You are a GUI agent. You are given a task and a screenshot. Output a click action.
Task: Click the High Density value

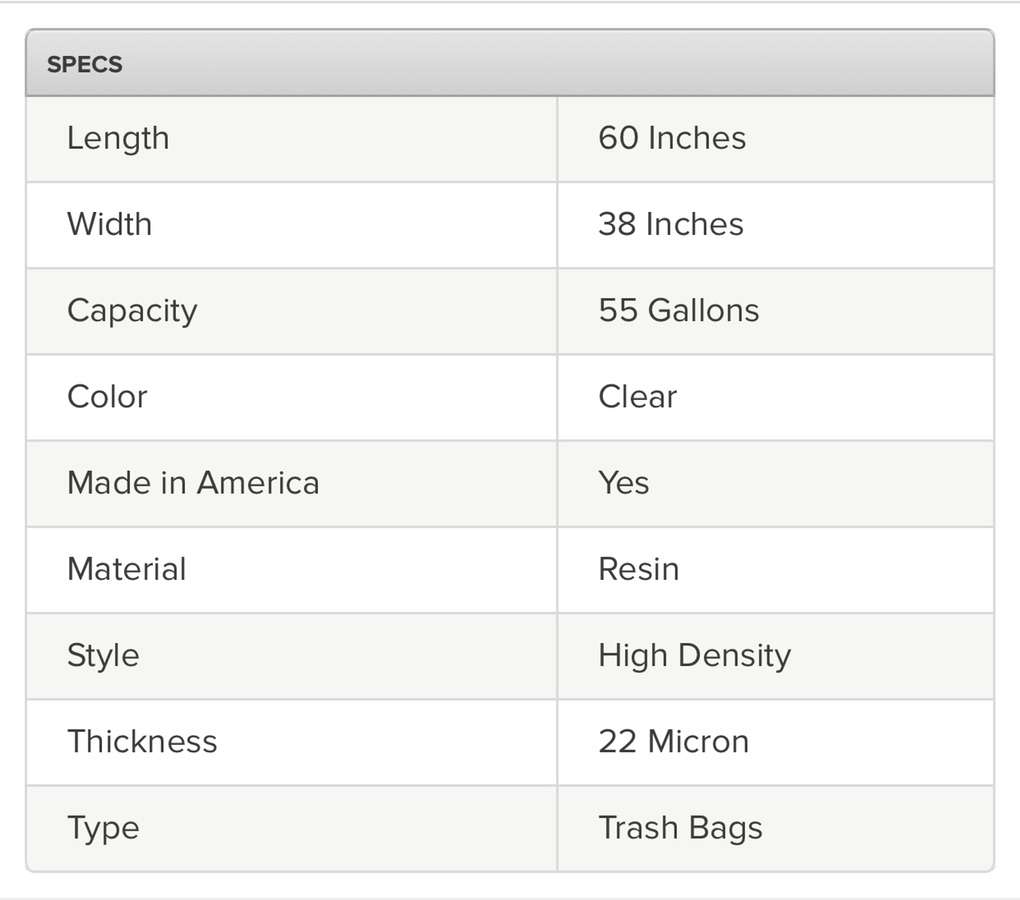tap(695, 655)
